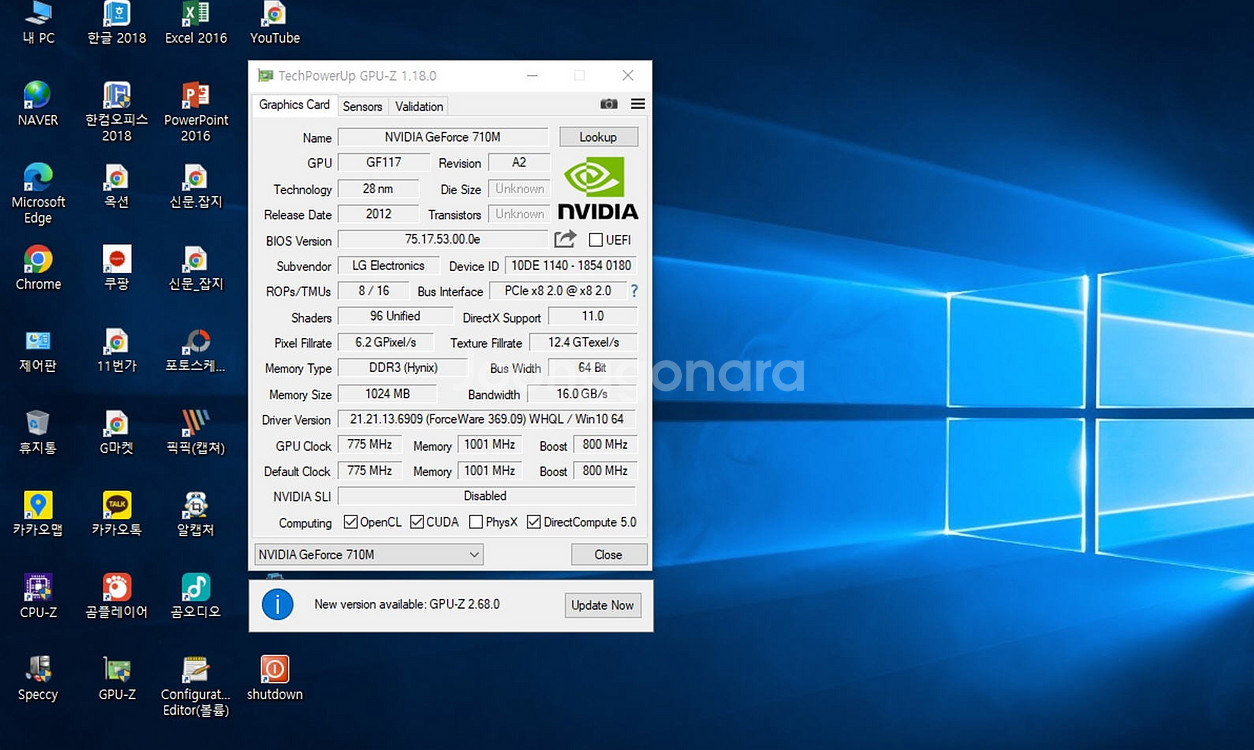Click the Pixel Fillrate field 6.2 GPixel/s
Viewport: 1254px width, 750px height.
pyautogui.click(x=386, y=342)
